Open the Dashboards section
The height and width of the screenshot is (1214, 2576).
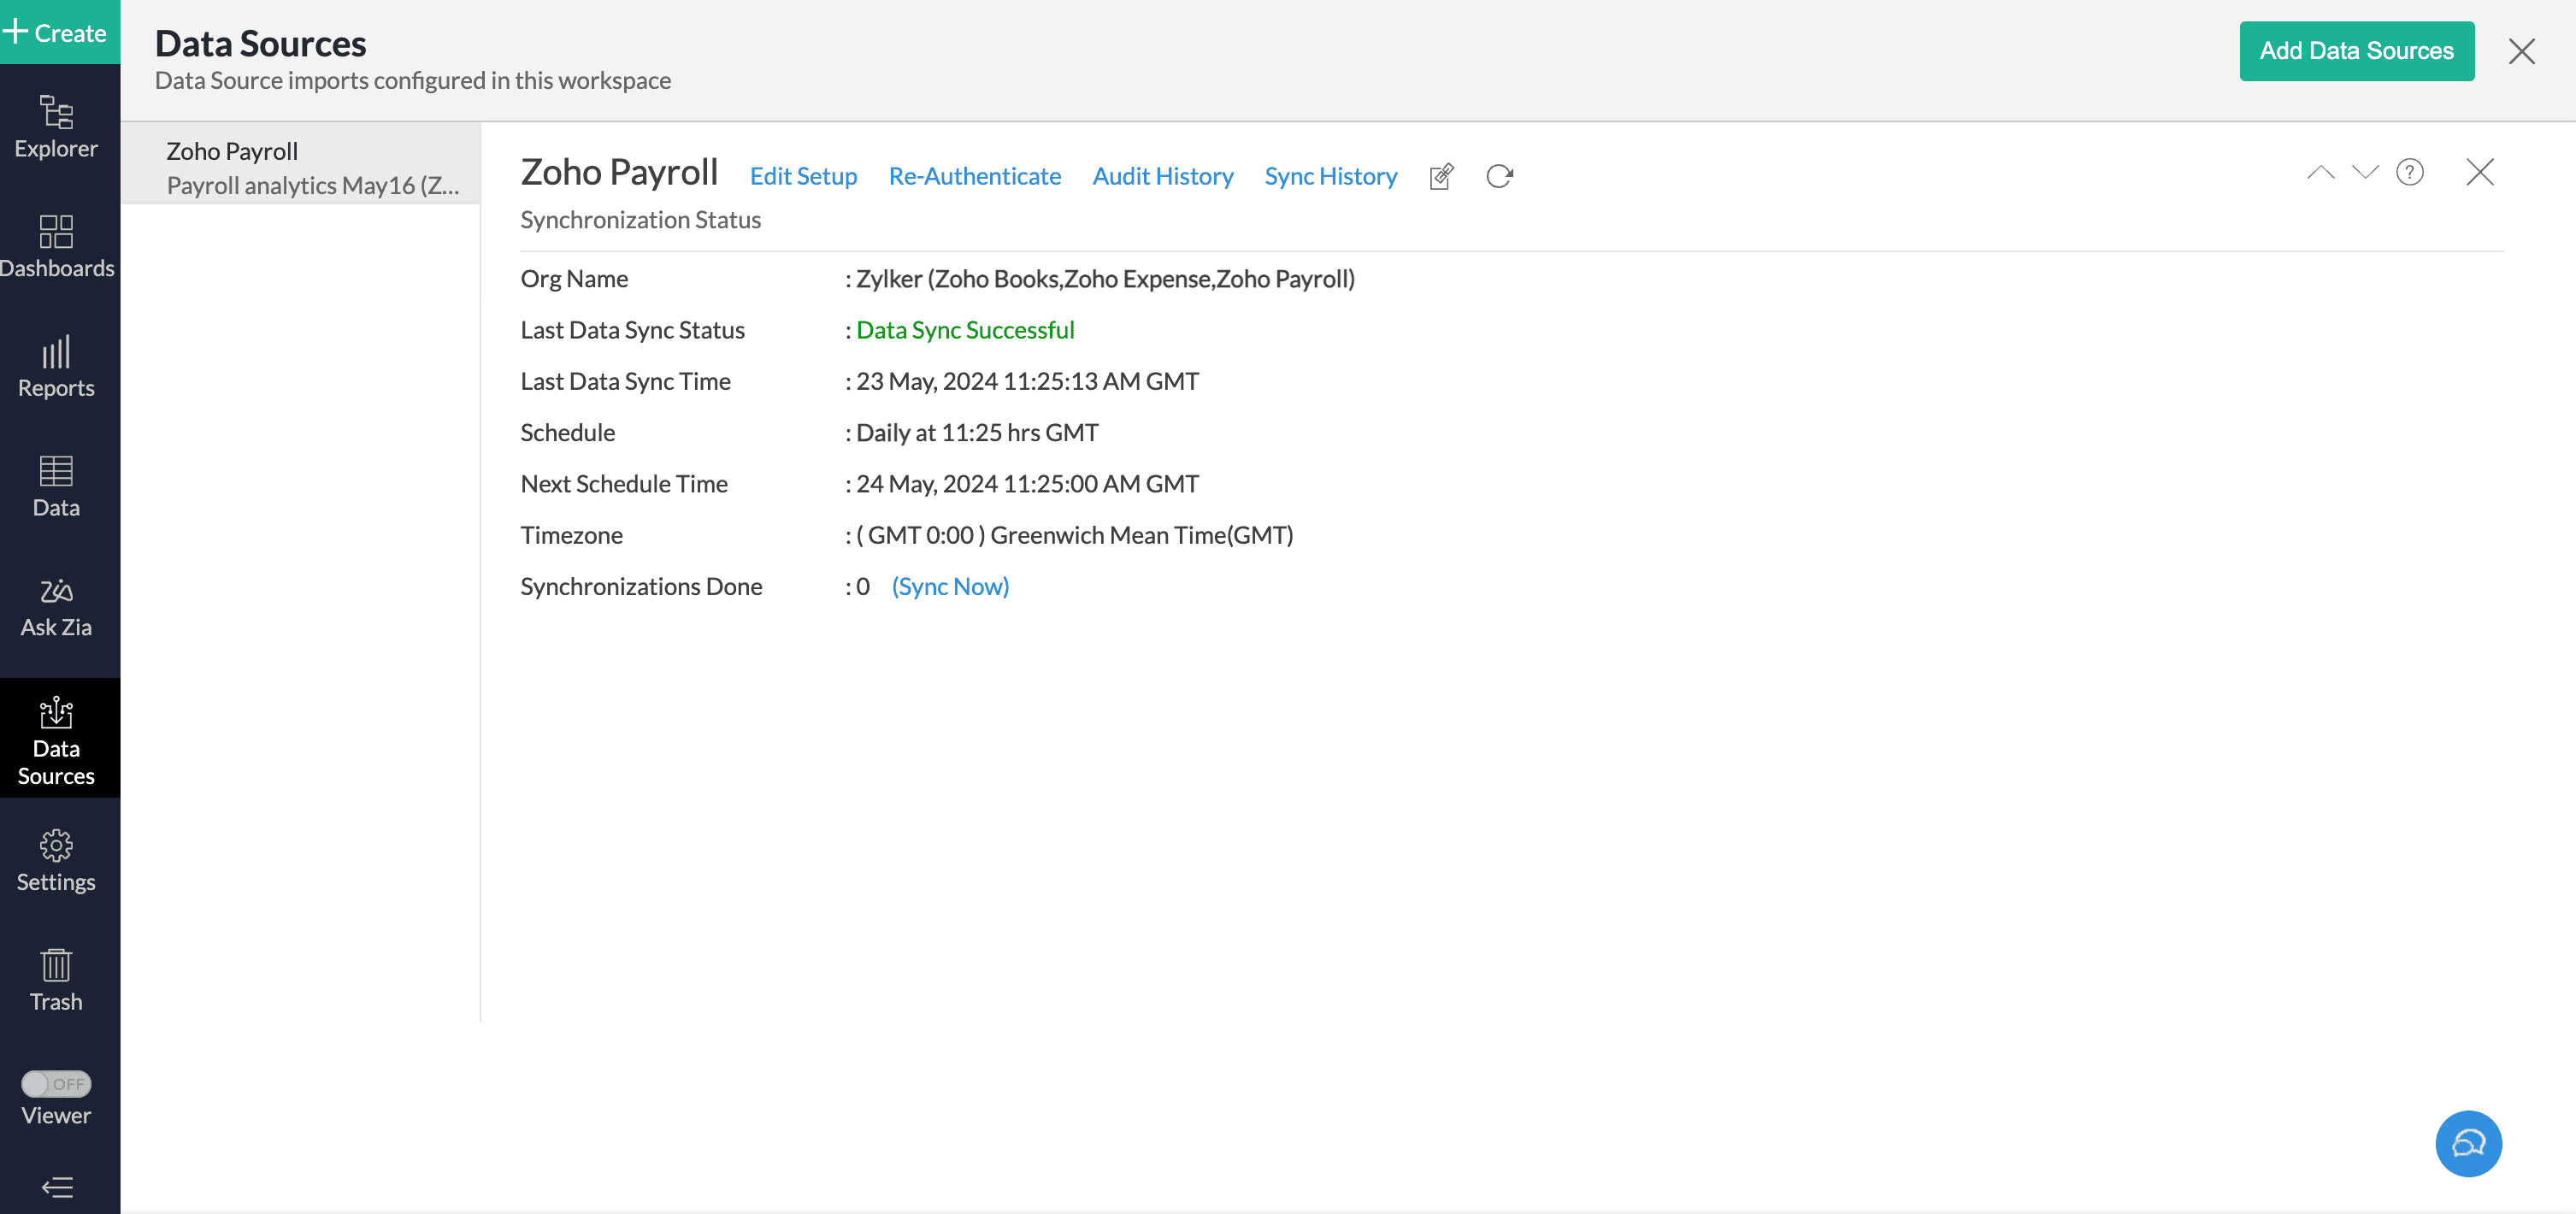click(x=56, y=246)
